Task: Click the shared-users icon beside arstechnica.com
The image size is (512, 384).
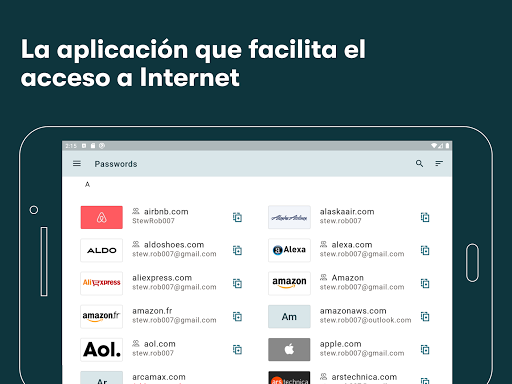Action: coord(323,376)
